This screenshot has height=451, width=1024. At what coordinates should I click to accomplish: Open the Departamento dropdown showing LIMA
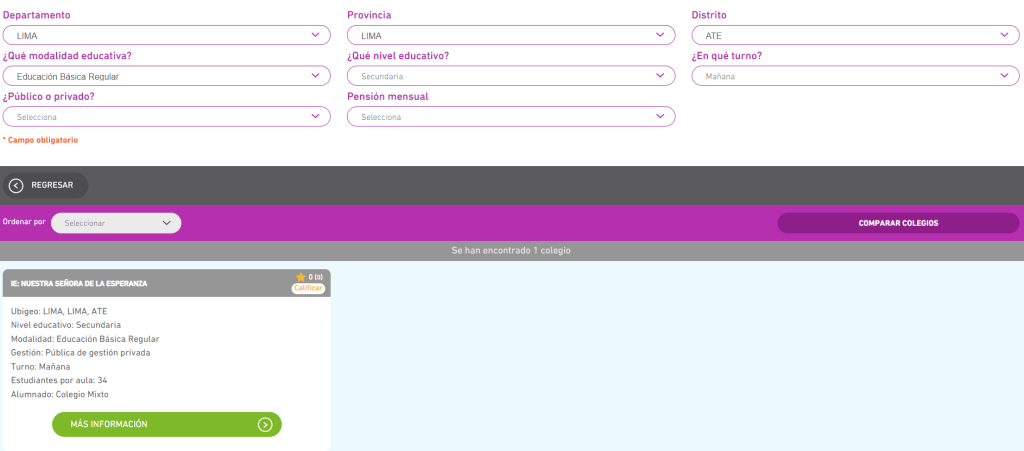[166, 35]
